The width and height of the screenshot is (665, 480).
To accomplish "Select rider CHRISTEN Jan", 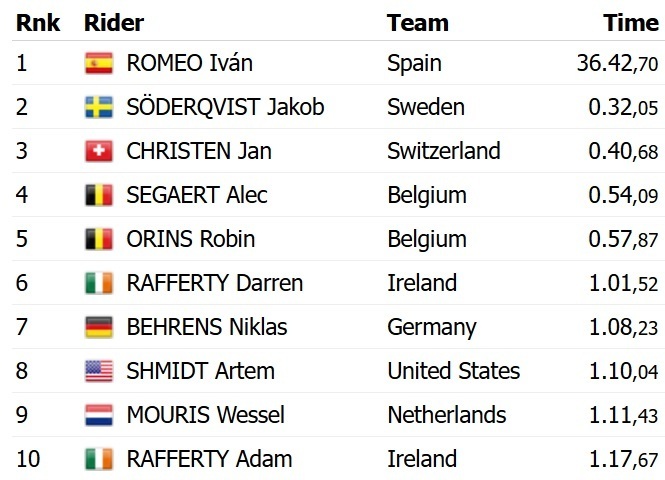I will (199, 152).
